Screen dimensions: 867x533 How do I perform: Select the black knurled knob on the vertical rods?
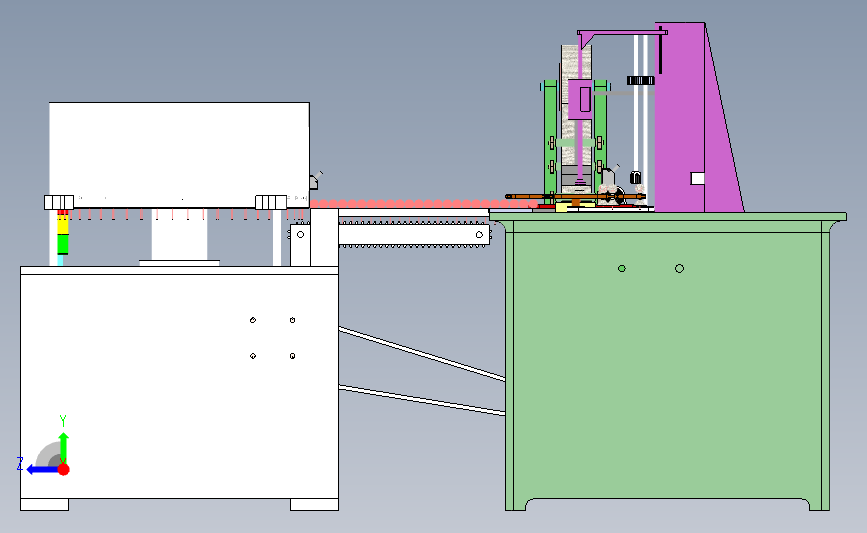click(x=641, y=81)
